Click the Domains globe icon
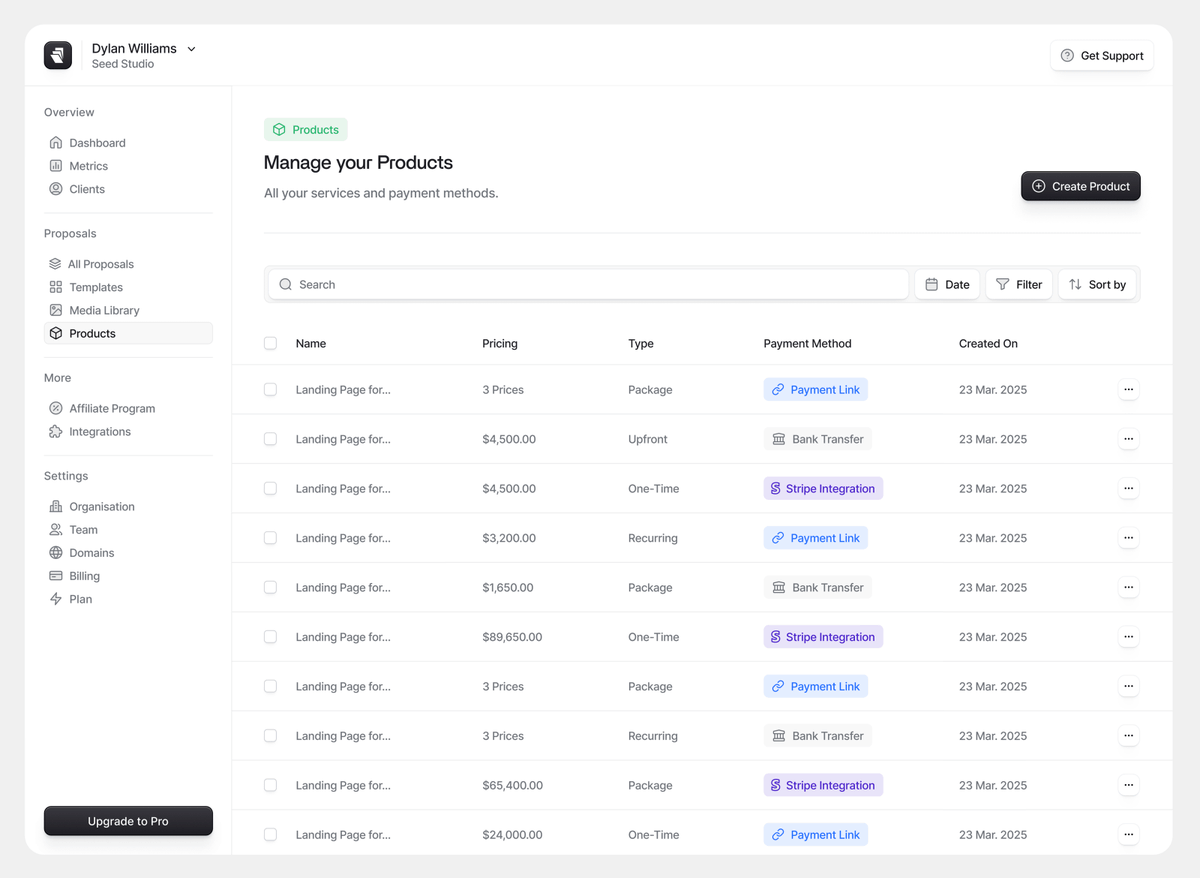This screenshot has height=878, width=1200. click(x=56, y=552)
